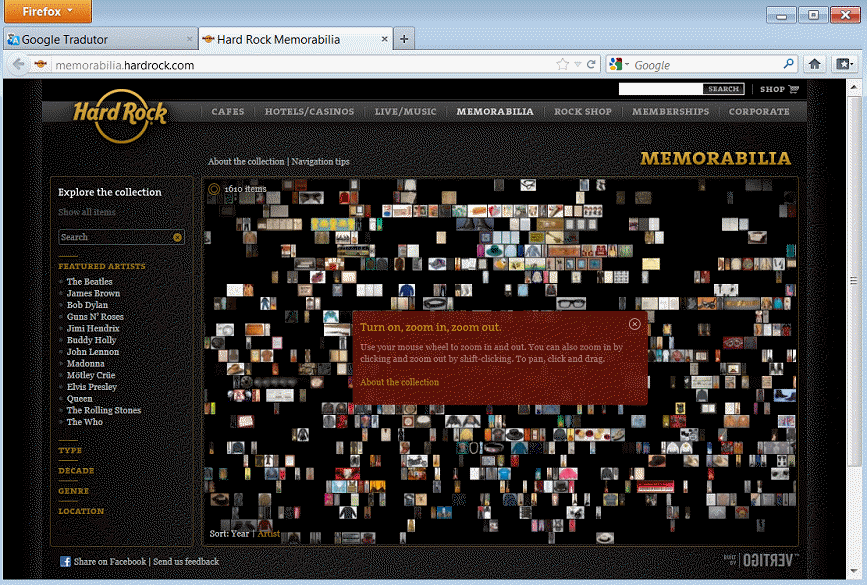Open the Memberships menu
The width and height of the screenshot is (867, 585).
pos(671,112)
